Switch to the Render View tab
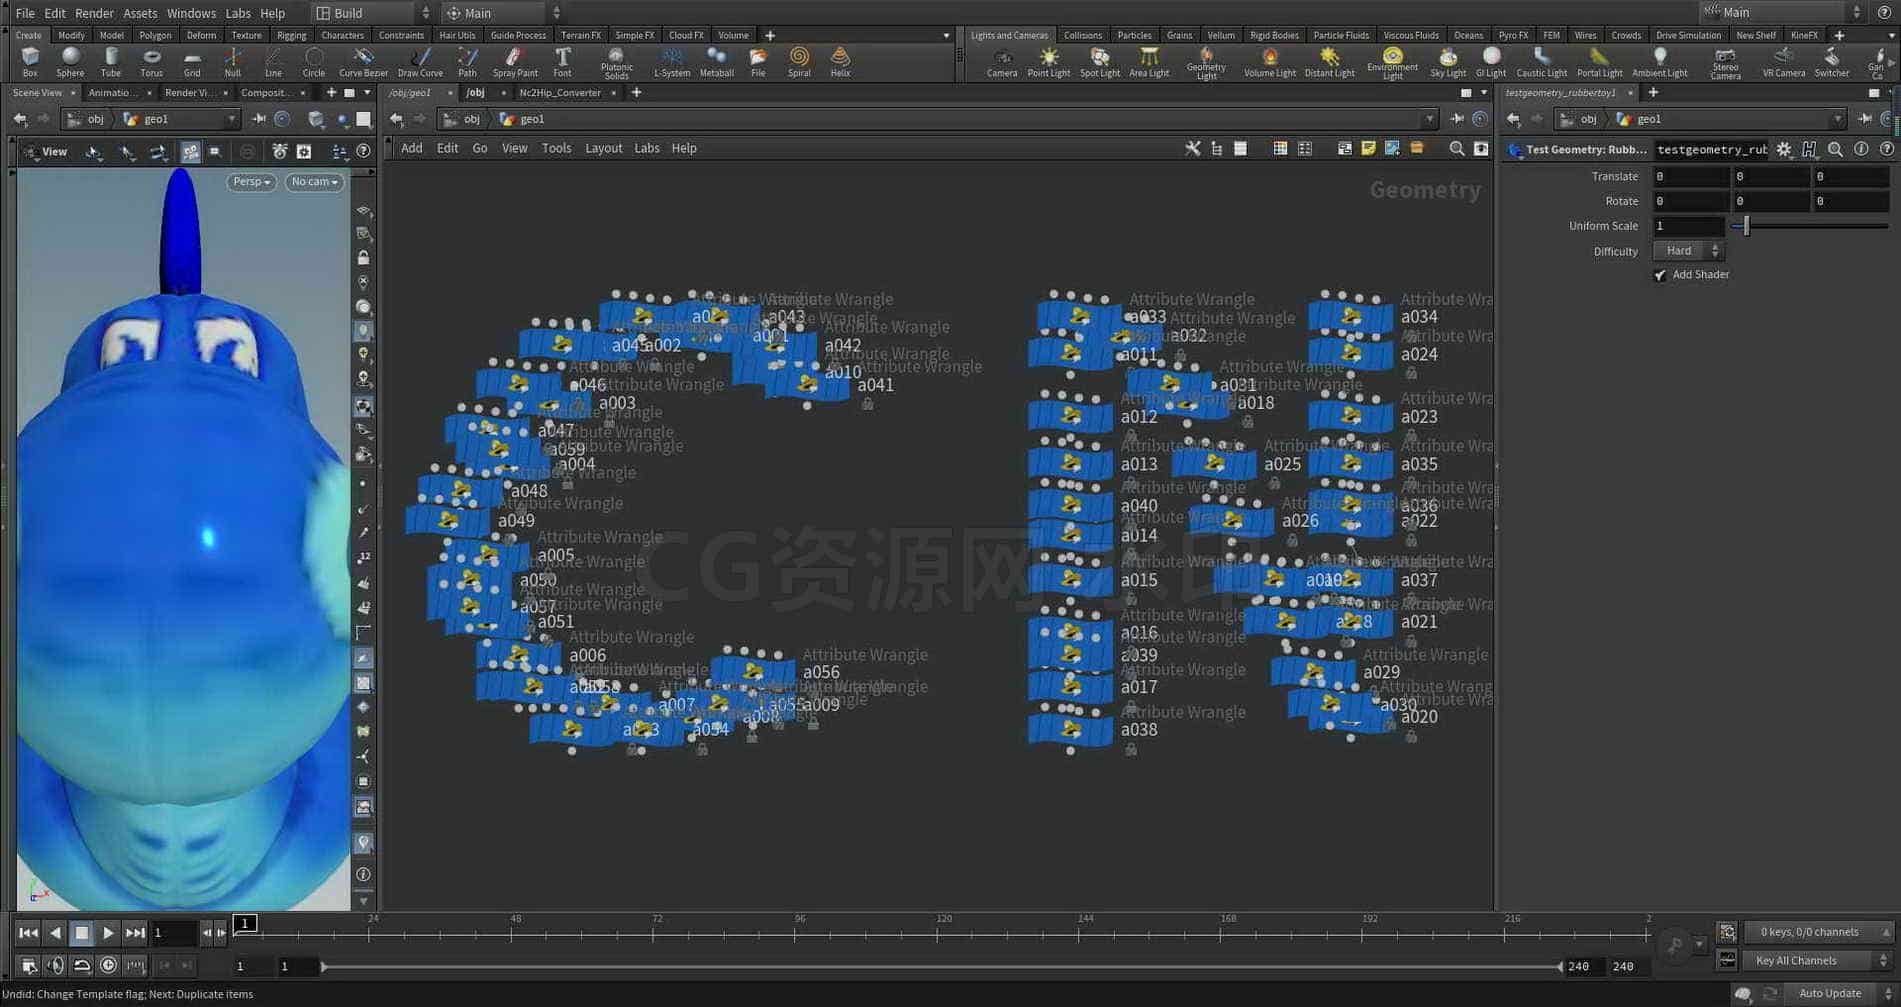 [188, 93]
